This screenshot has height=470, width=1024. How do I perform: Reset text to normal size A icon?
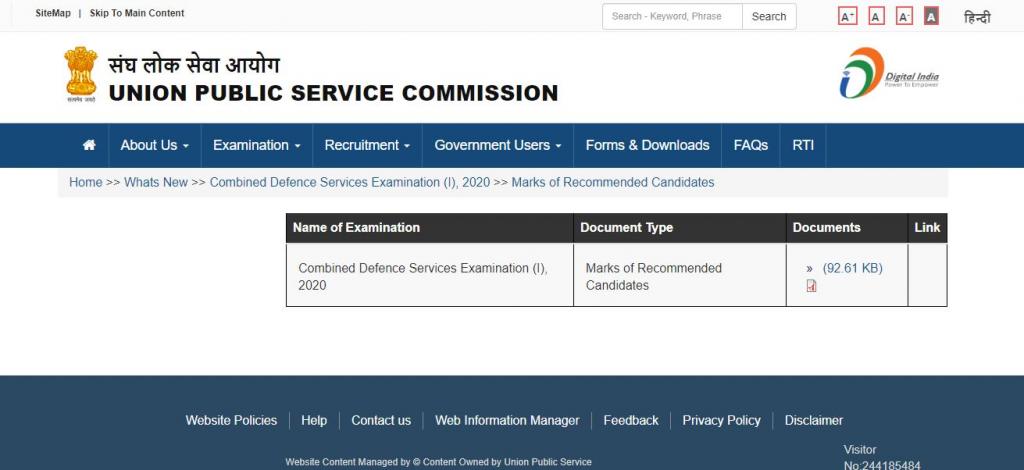(x=876, y=16)
